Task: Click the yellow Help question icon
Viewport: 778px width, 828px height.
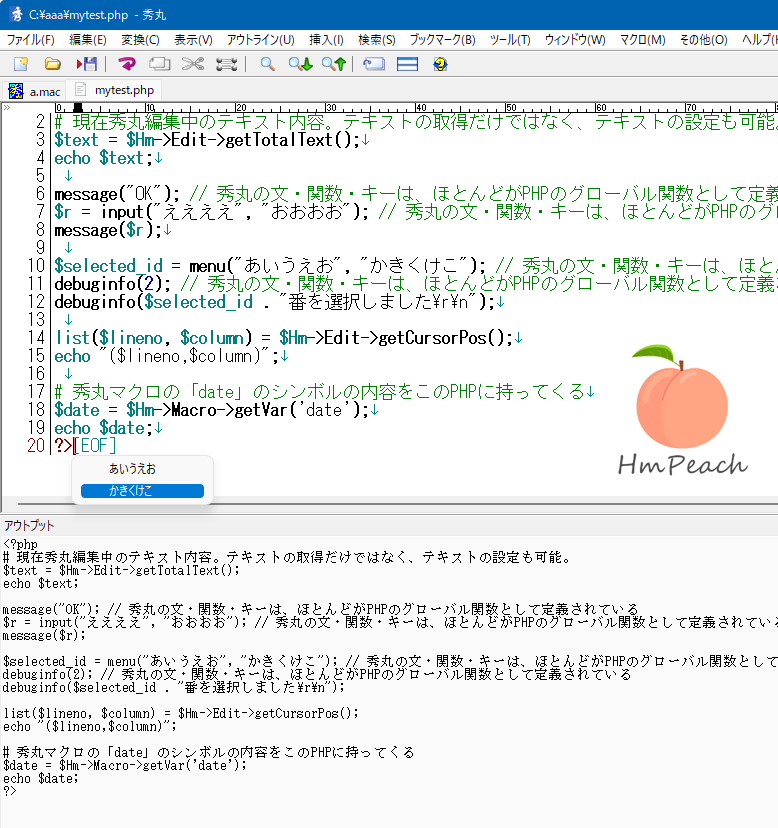Action: point(440,64)
